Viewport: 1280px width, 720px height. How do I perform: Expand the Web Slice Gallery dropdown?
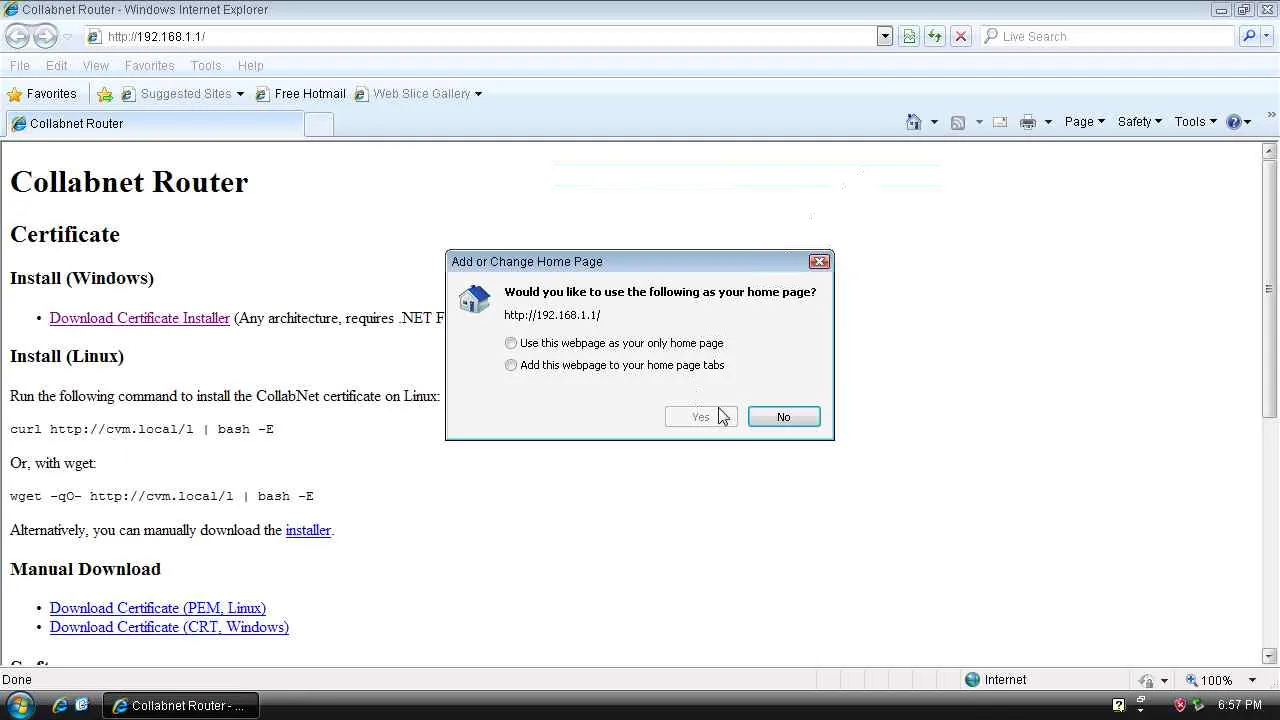click(x=478, y=94)
